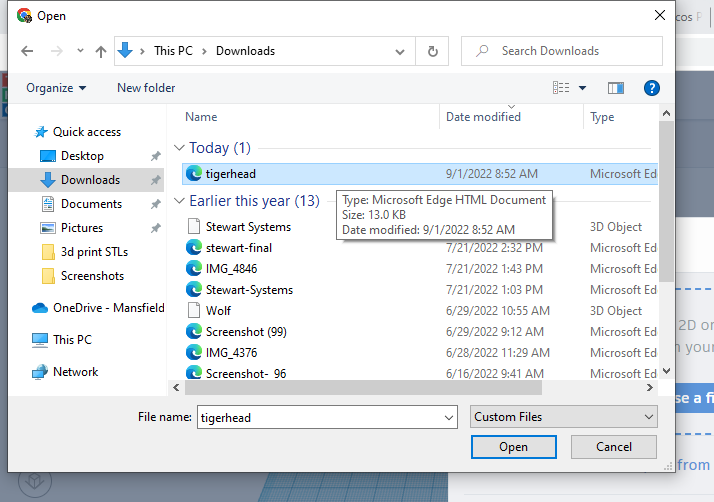
Task: Click the Search Downloads field
Action: coord(561,51)
